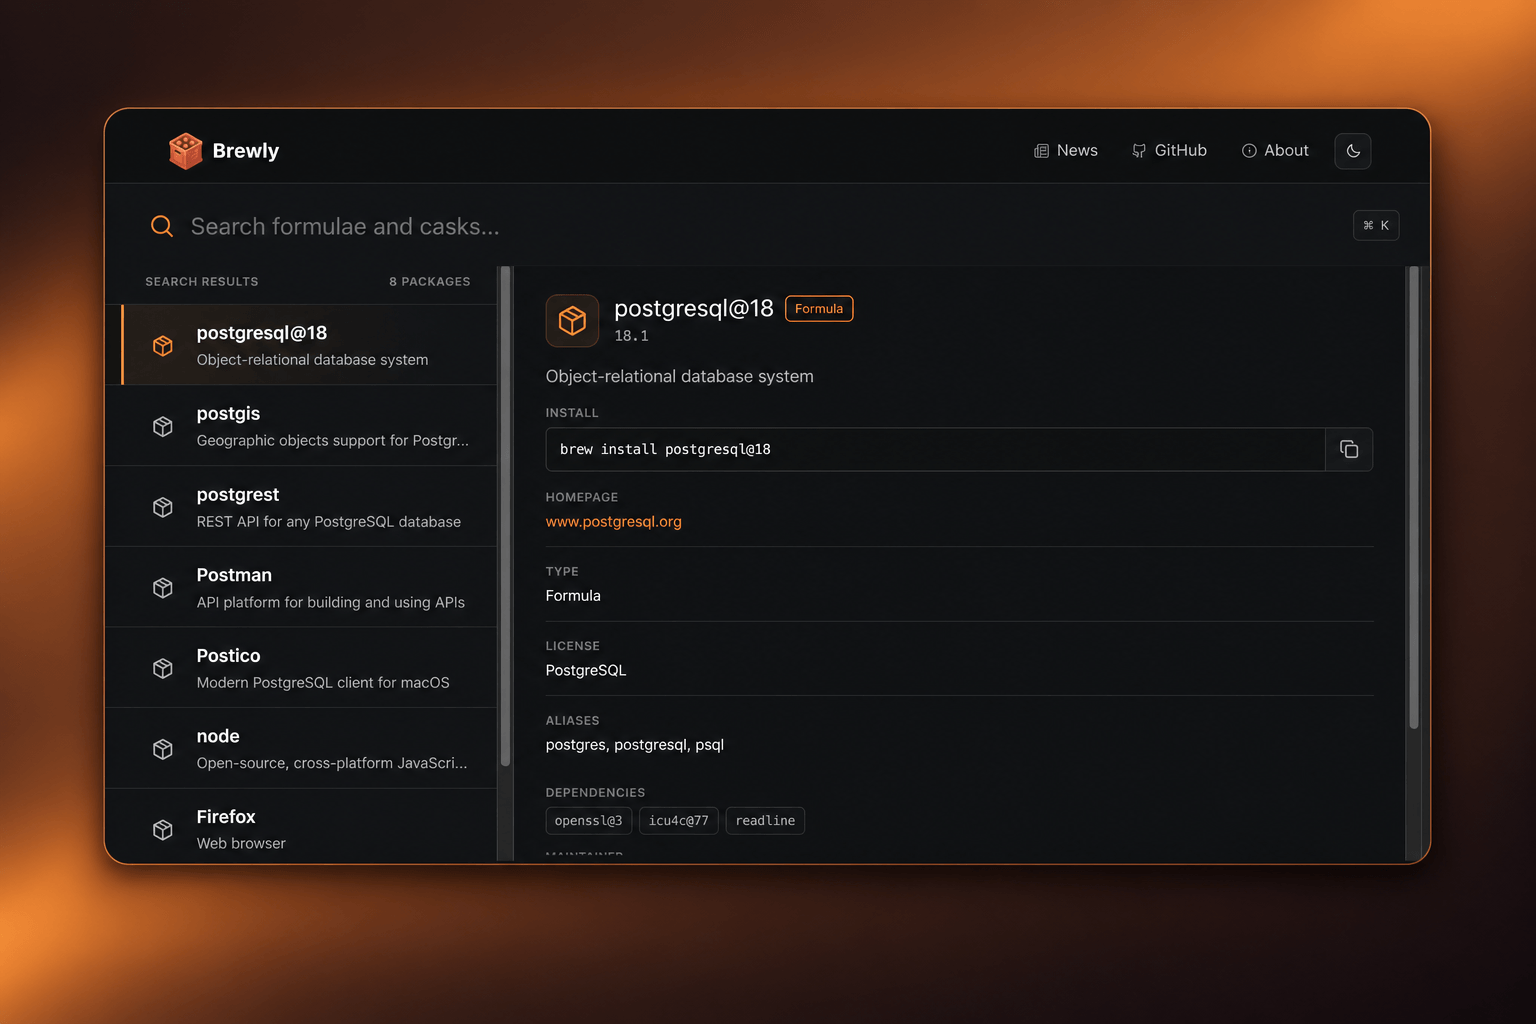1536x1024 pixels.
Task: Click the Formula value under TYPE
Action: (x=573, y=596)
